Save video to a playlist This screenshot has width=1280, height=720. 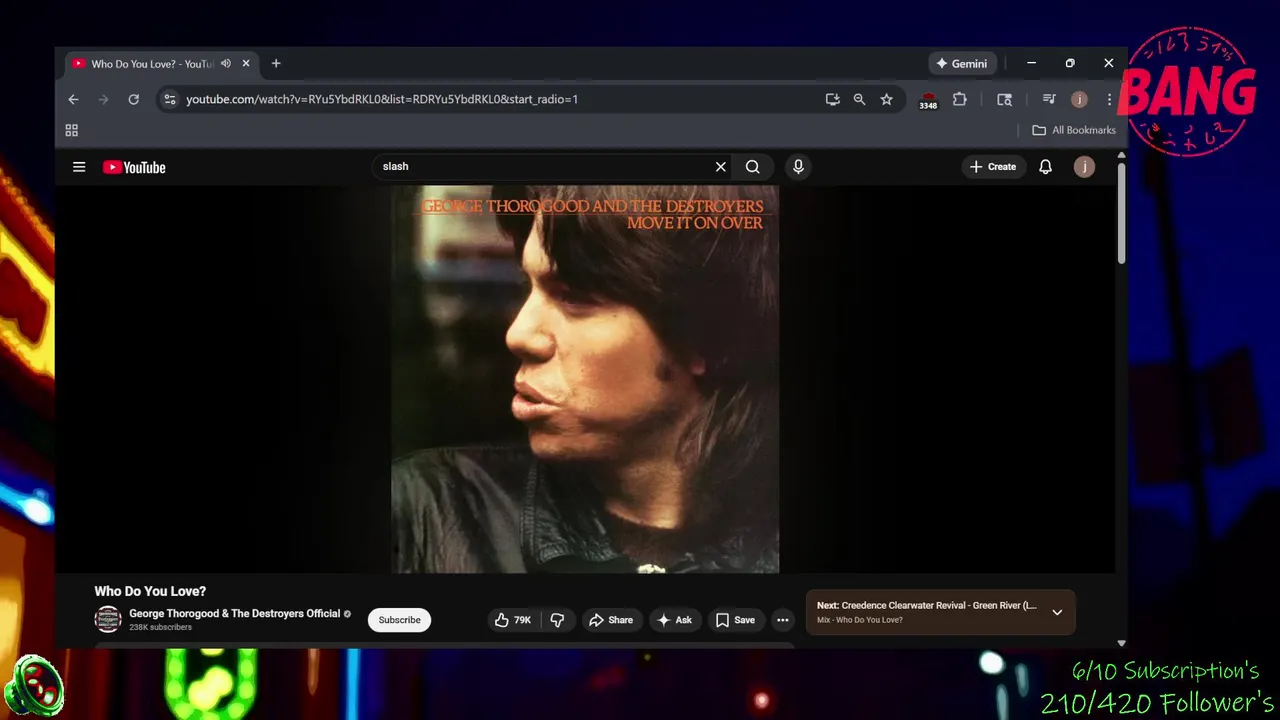tap(735, 620)
